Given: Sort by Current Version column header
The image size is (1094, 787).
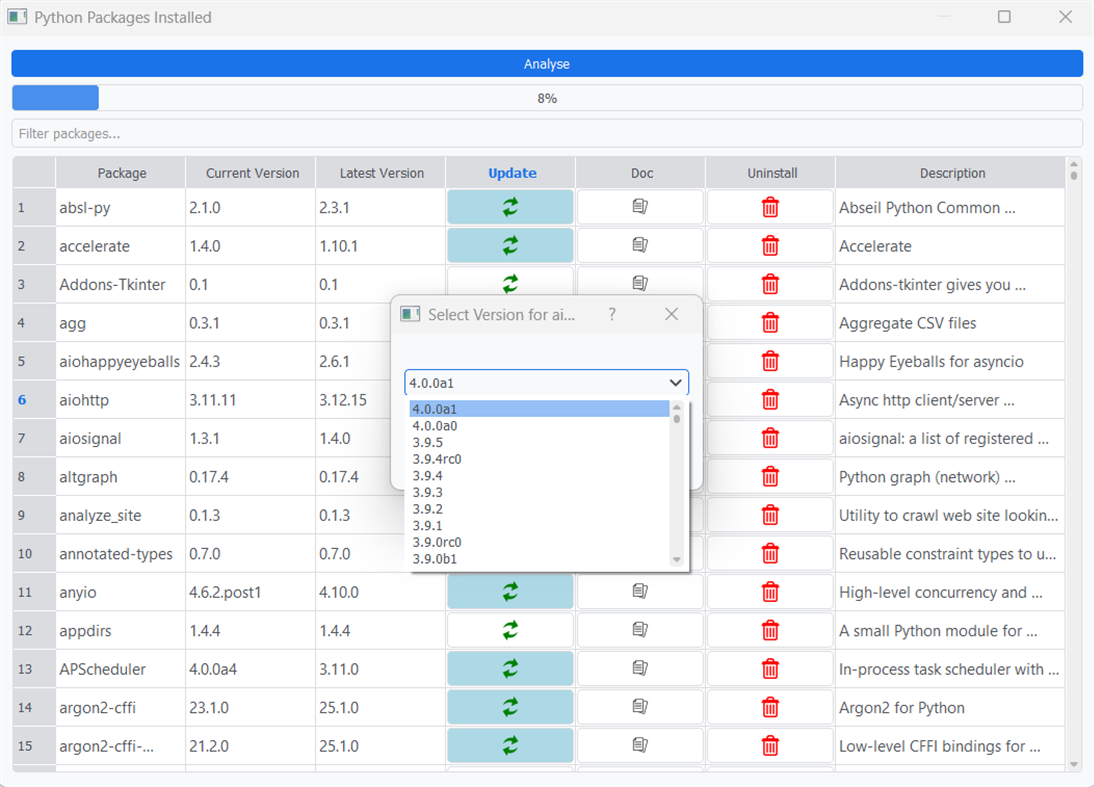Looking at the screenshot, I should (x=252, y=173).
